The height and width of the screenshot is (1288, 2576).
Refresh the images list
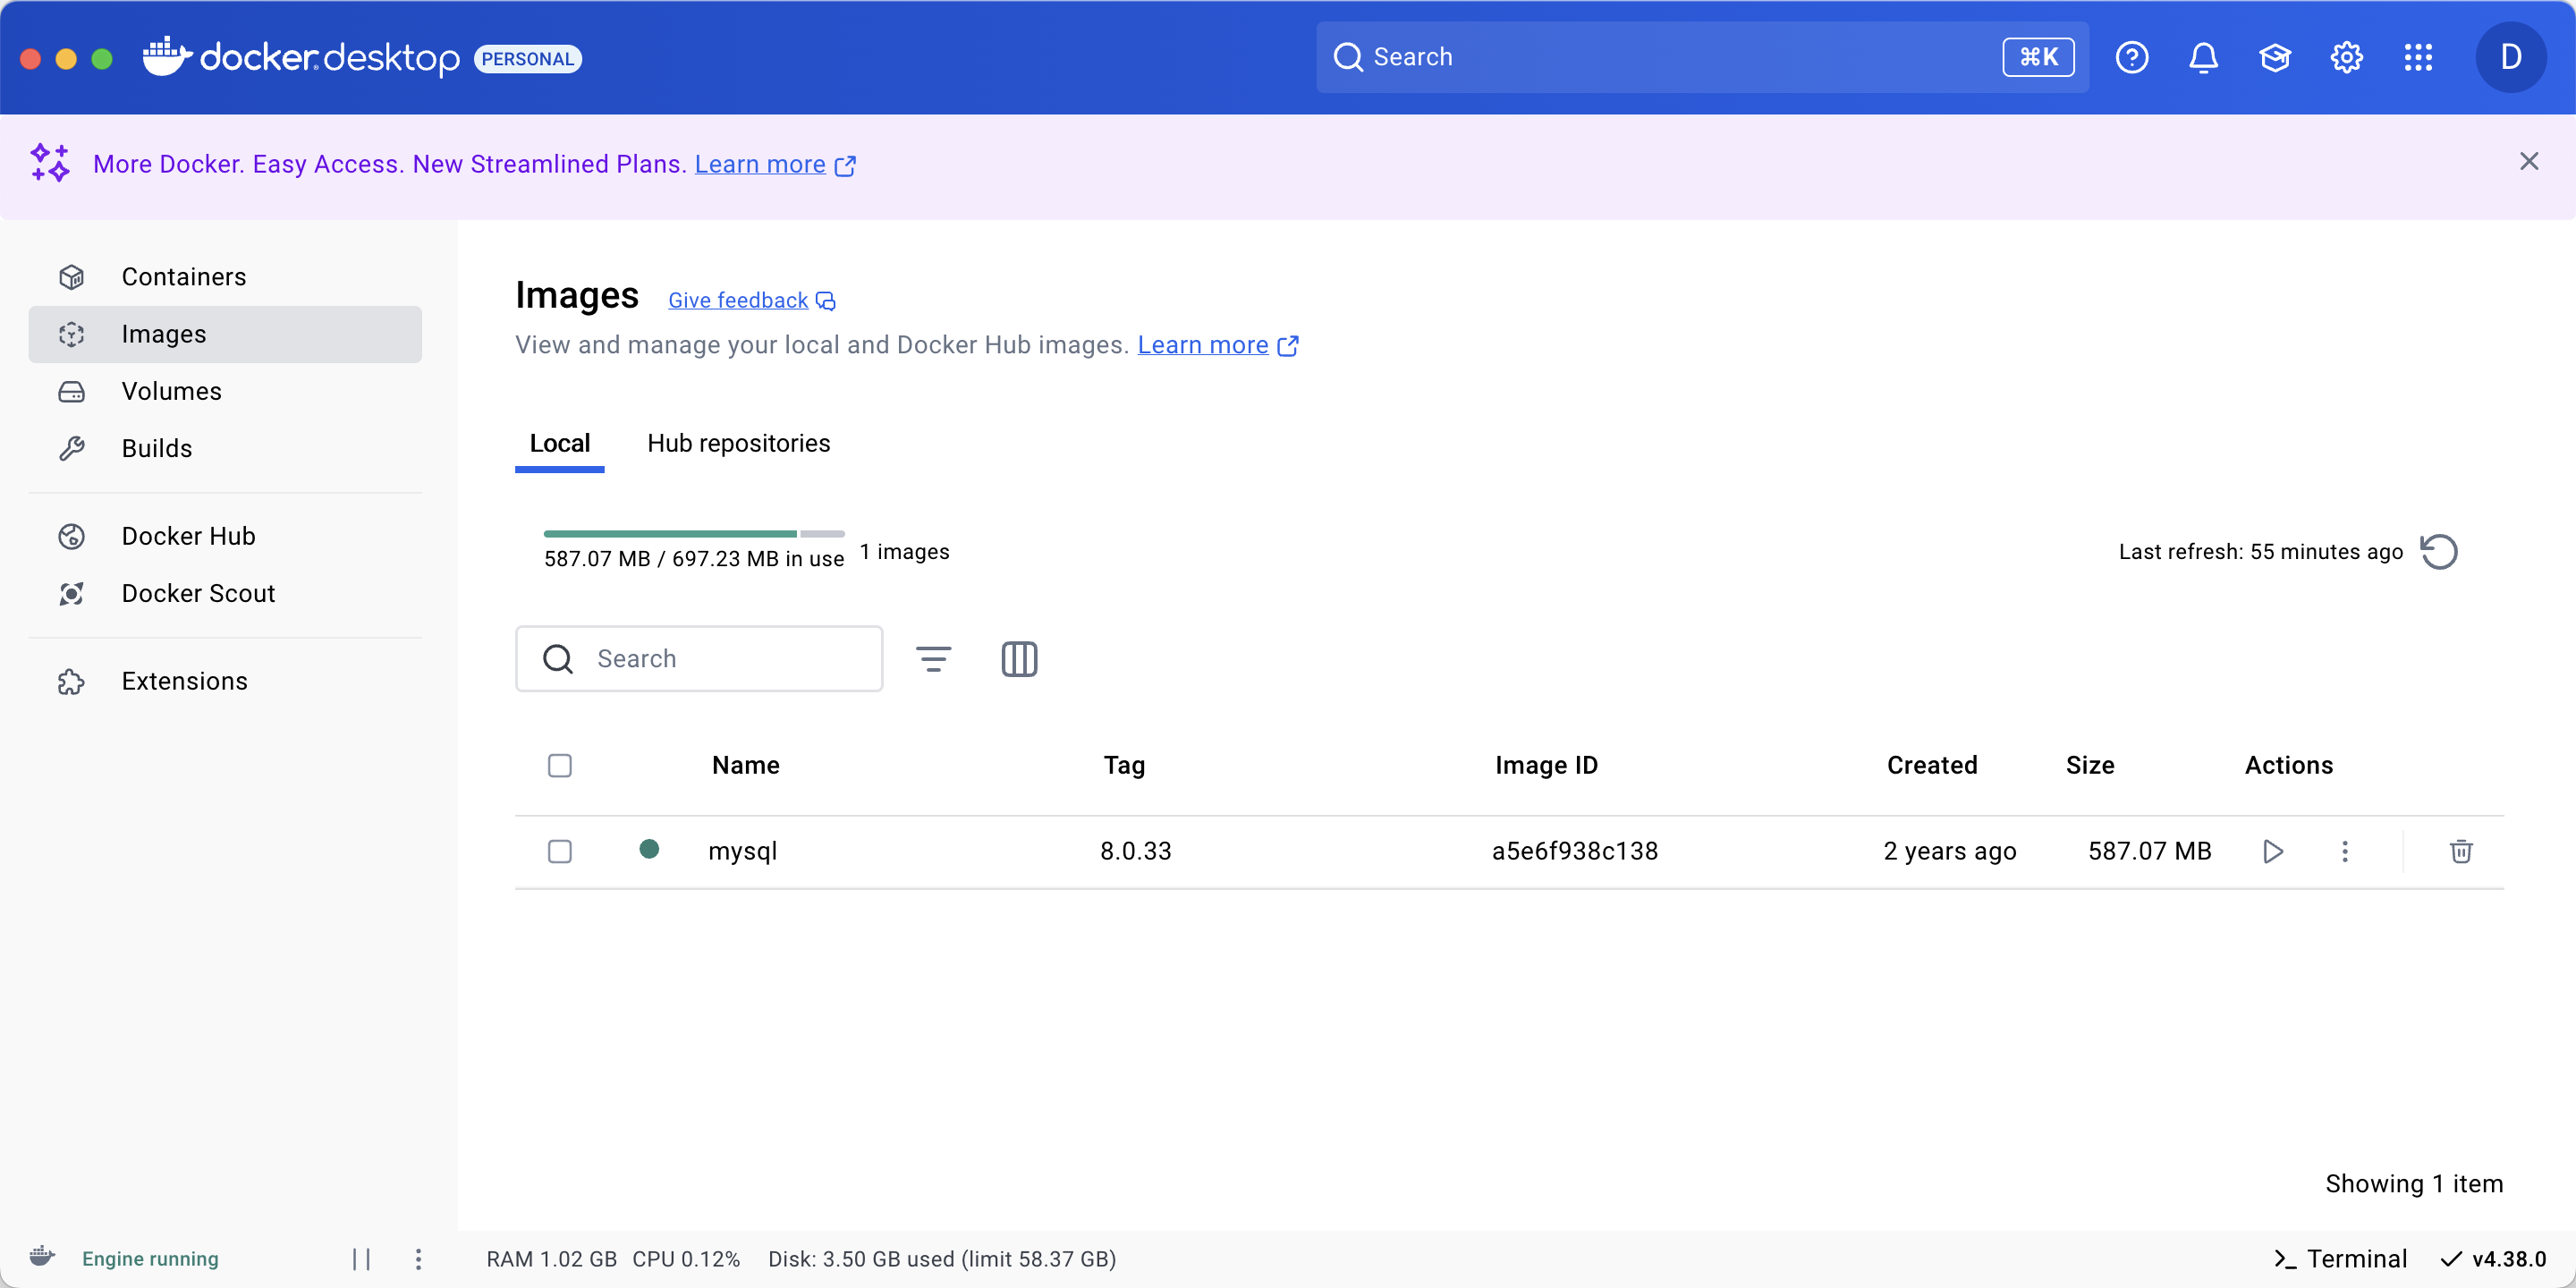pos(2438,552)
